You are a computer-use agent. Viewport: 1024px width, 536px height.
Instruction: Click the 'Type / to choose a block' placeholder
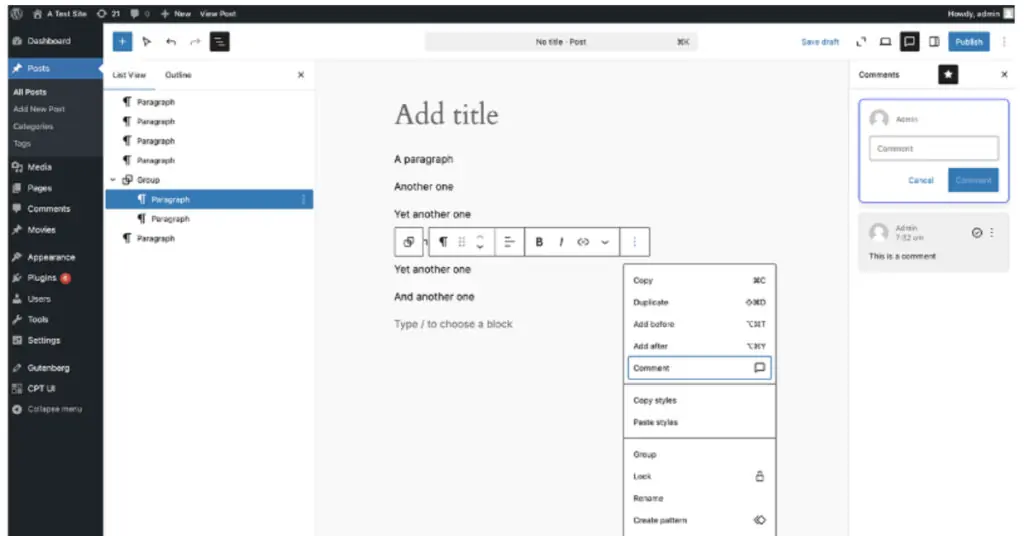[453, 324]
